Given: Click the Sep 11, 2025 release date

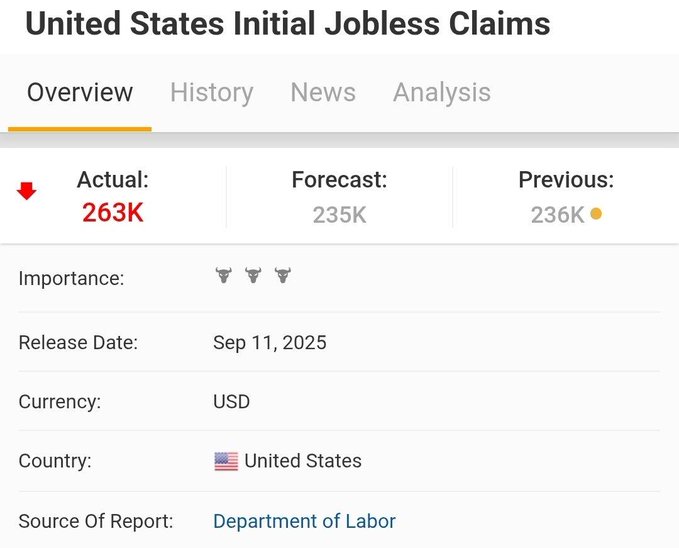Looking at the screenshot, I should click(269, 343).
